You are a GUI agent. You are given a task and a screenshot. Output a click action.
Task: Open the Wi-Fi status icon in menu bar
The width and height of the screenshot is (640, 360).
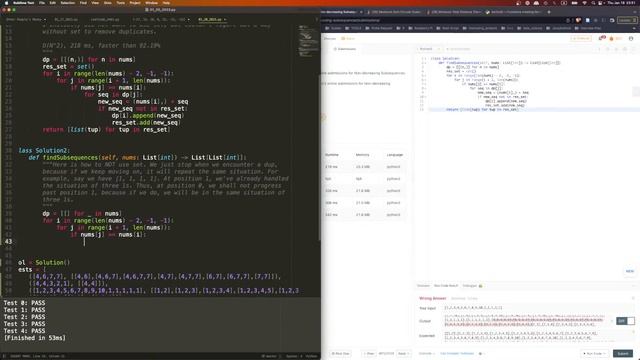tap(584, 3)
